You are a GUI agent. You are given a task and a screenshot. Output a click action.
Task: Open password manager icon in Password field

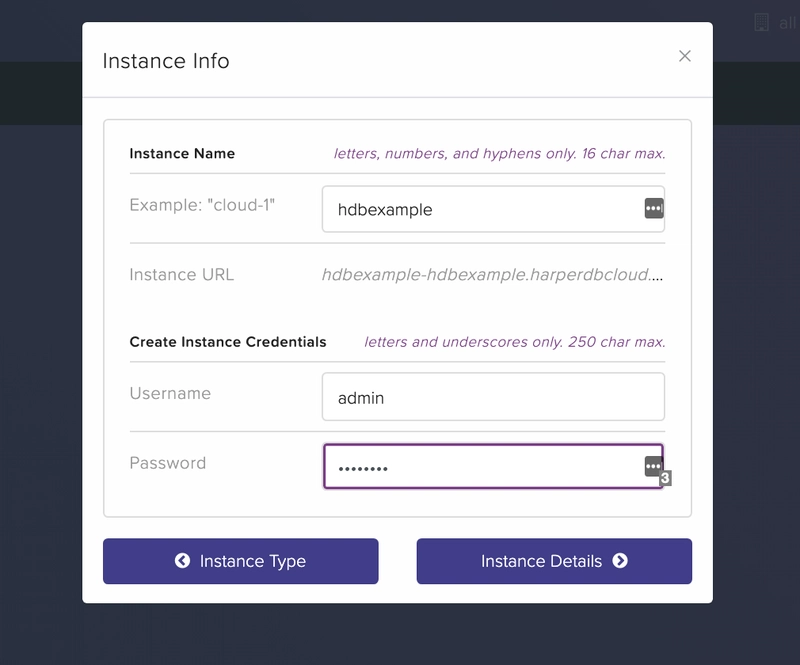click(x=653, y=466)
